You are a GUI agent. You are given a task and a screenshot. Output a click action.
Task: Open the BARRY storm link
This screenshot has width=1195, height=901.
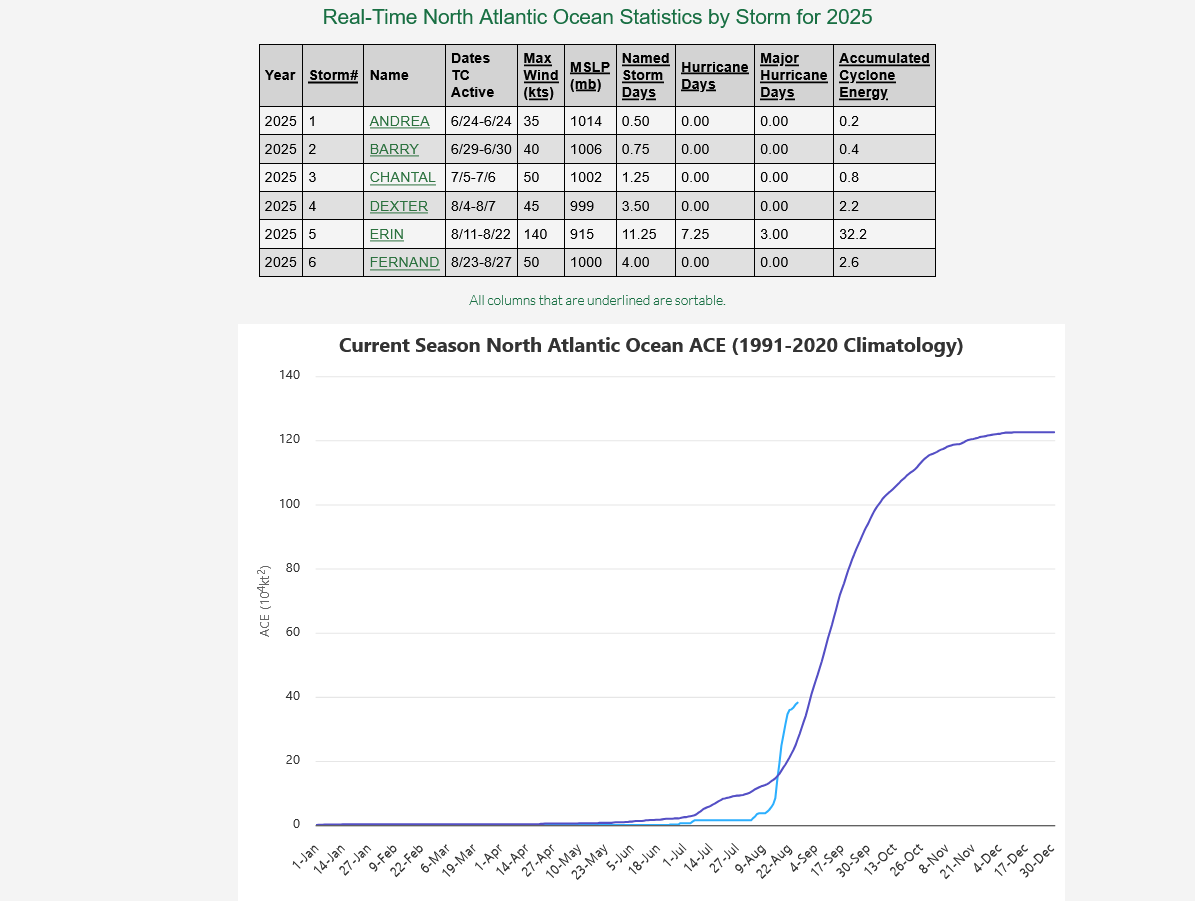pyautogui.click(x=394, y=149)
